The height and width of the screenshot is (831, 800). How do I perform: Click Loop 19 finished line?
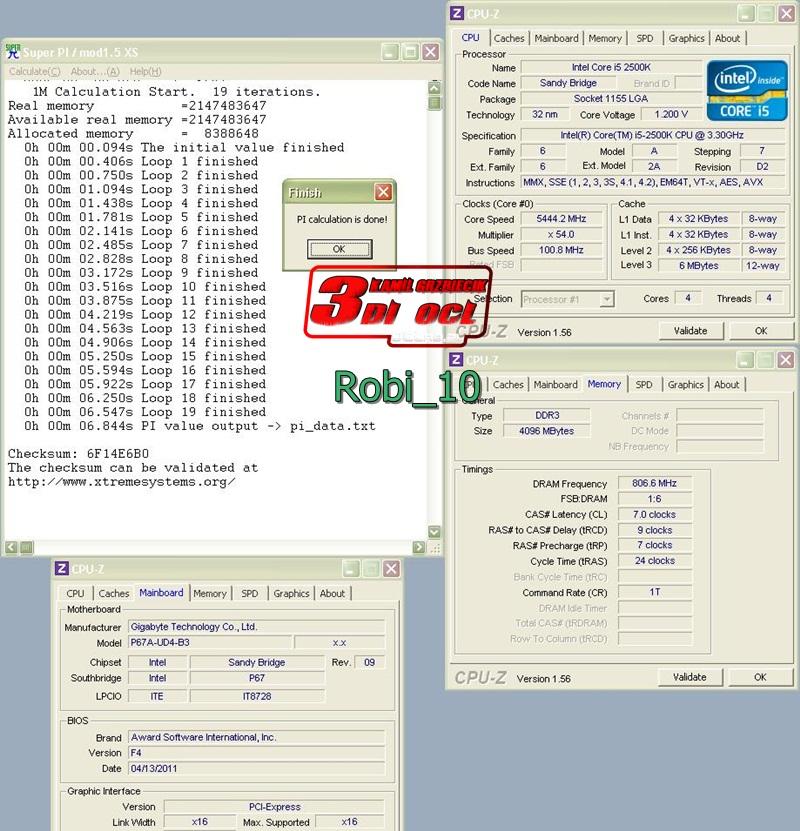coord(145,412)
